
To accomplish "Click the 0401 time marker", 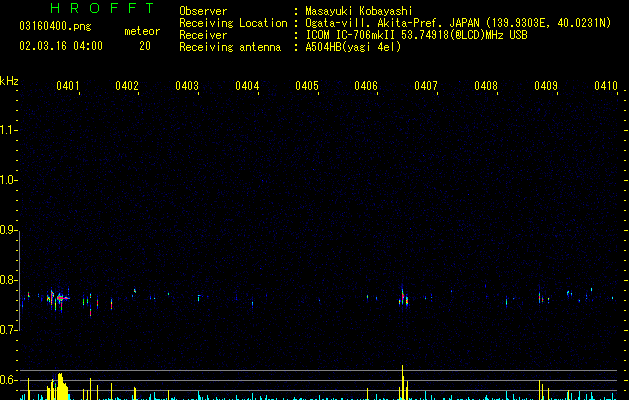I will pyautogui.click(x=67, y=86).
